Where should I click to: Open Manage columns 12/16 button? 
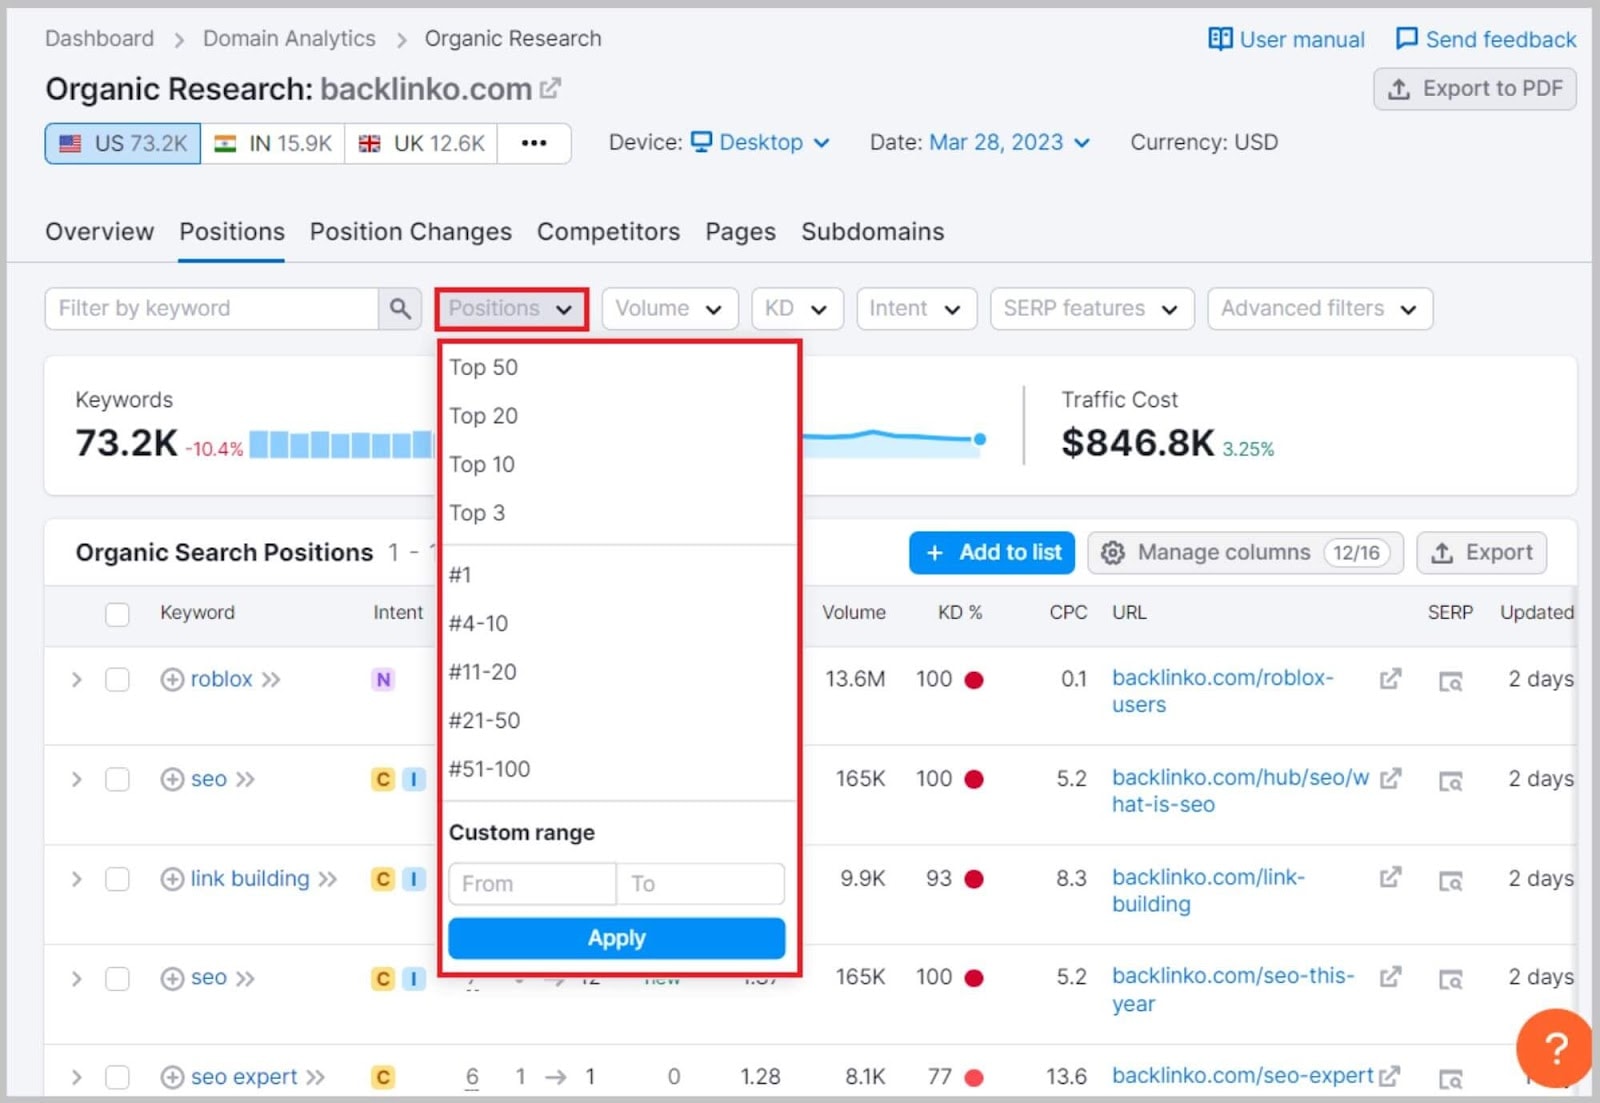(1245, 553)
